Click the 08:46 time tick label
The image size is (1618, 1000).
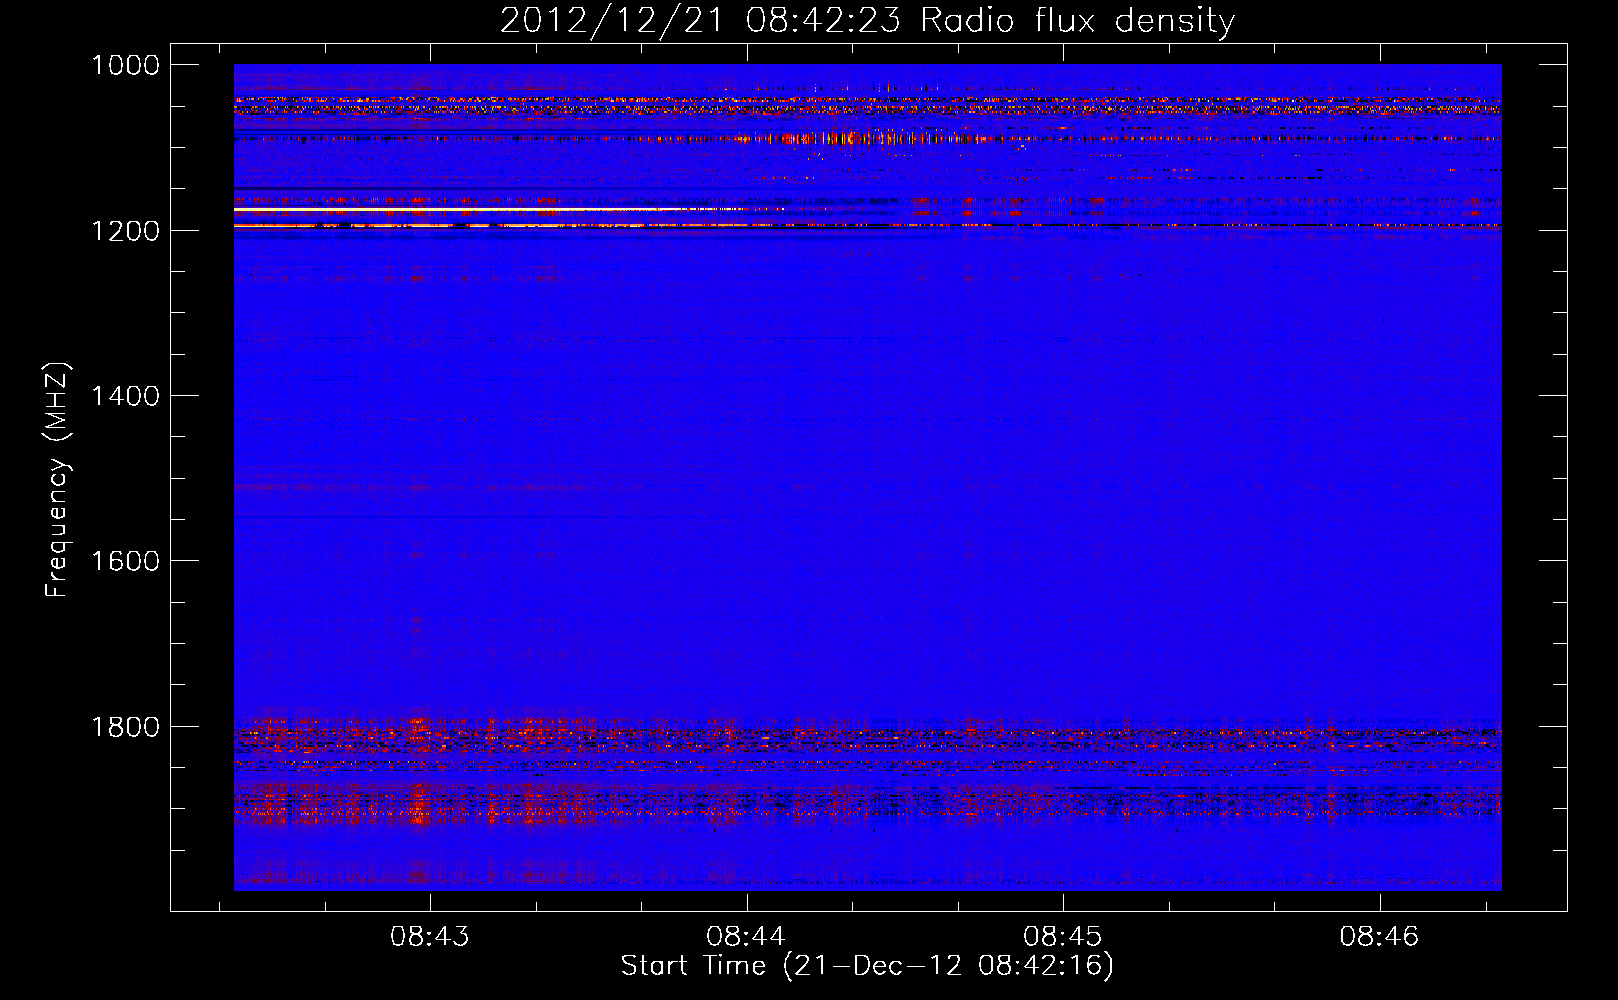click(1380, 937)
